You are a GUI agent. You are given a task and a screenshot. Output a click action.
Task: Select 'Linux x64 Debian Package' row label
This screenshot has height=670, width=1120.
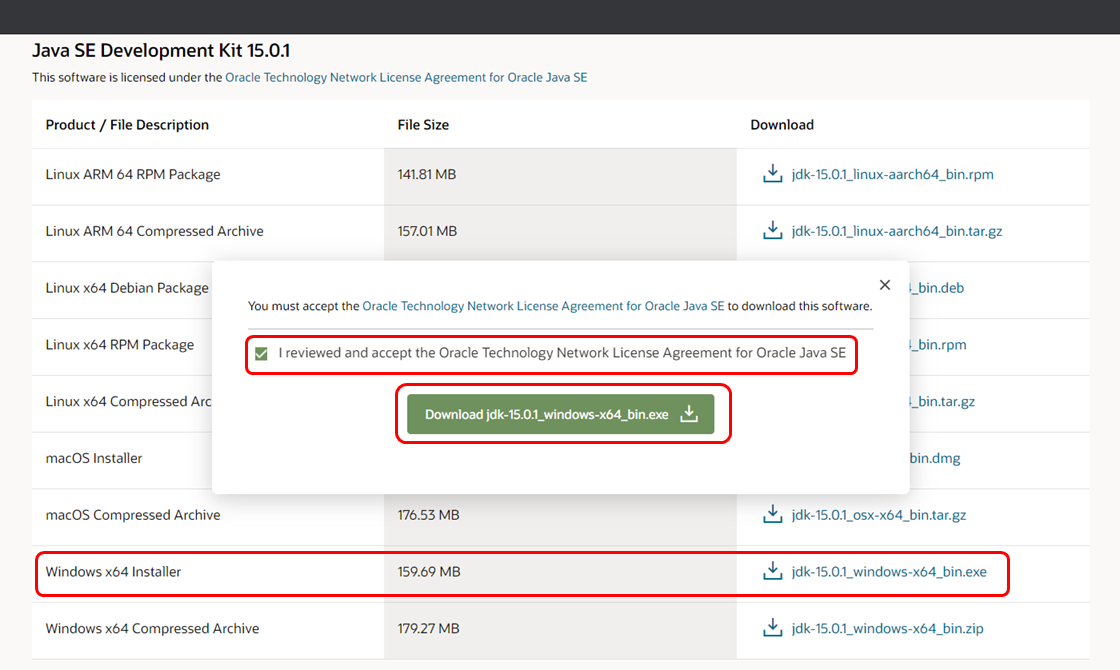pyautogui.click(x=127, y=288)
